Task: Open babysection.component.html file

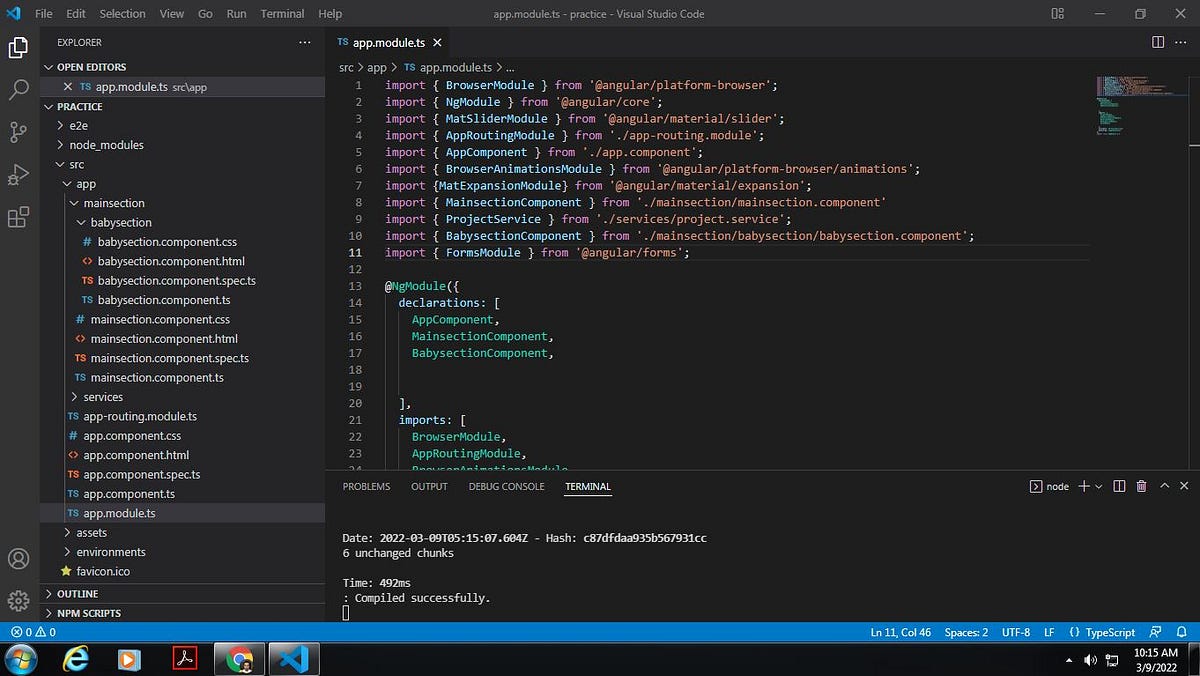Action: point(171,261)
